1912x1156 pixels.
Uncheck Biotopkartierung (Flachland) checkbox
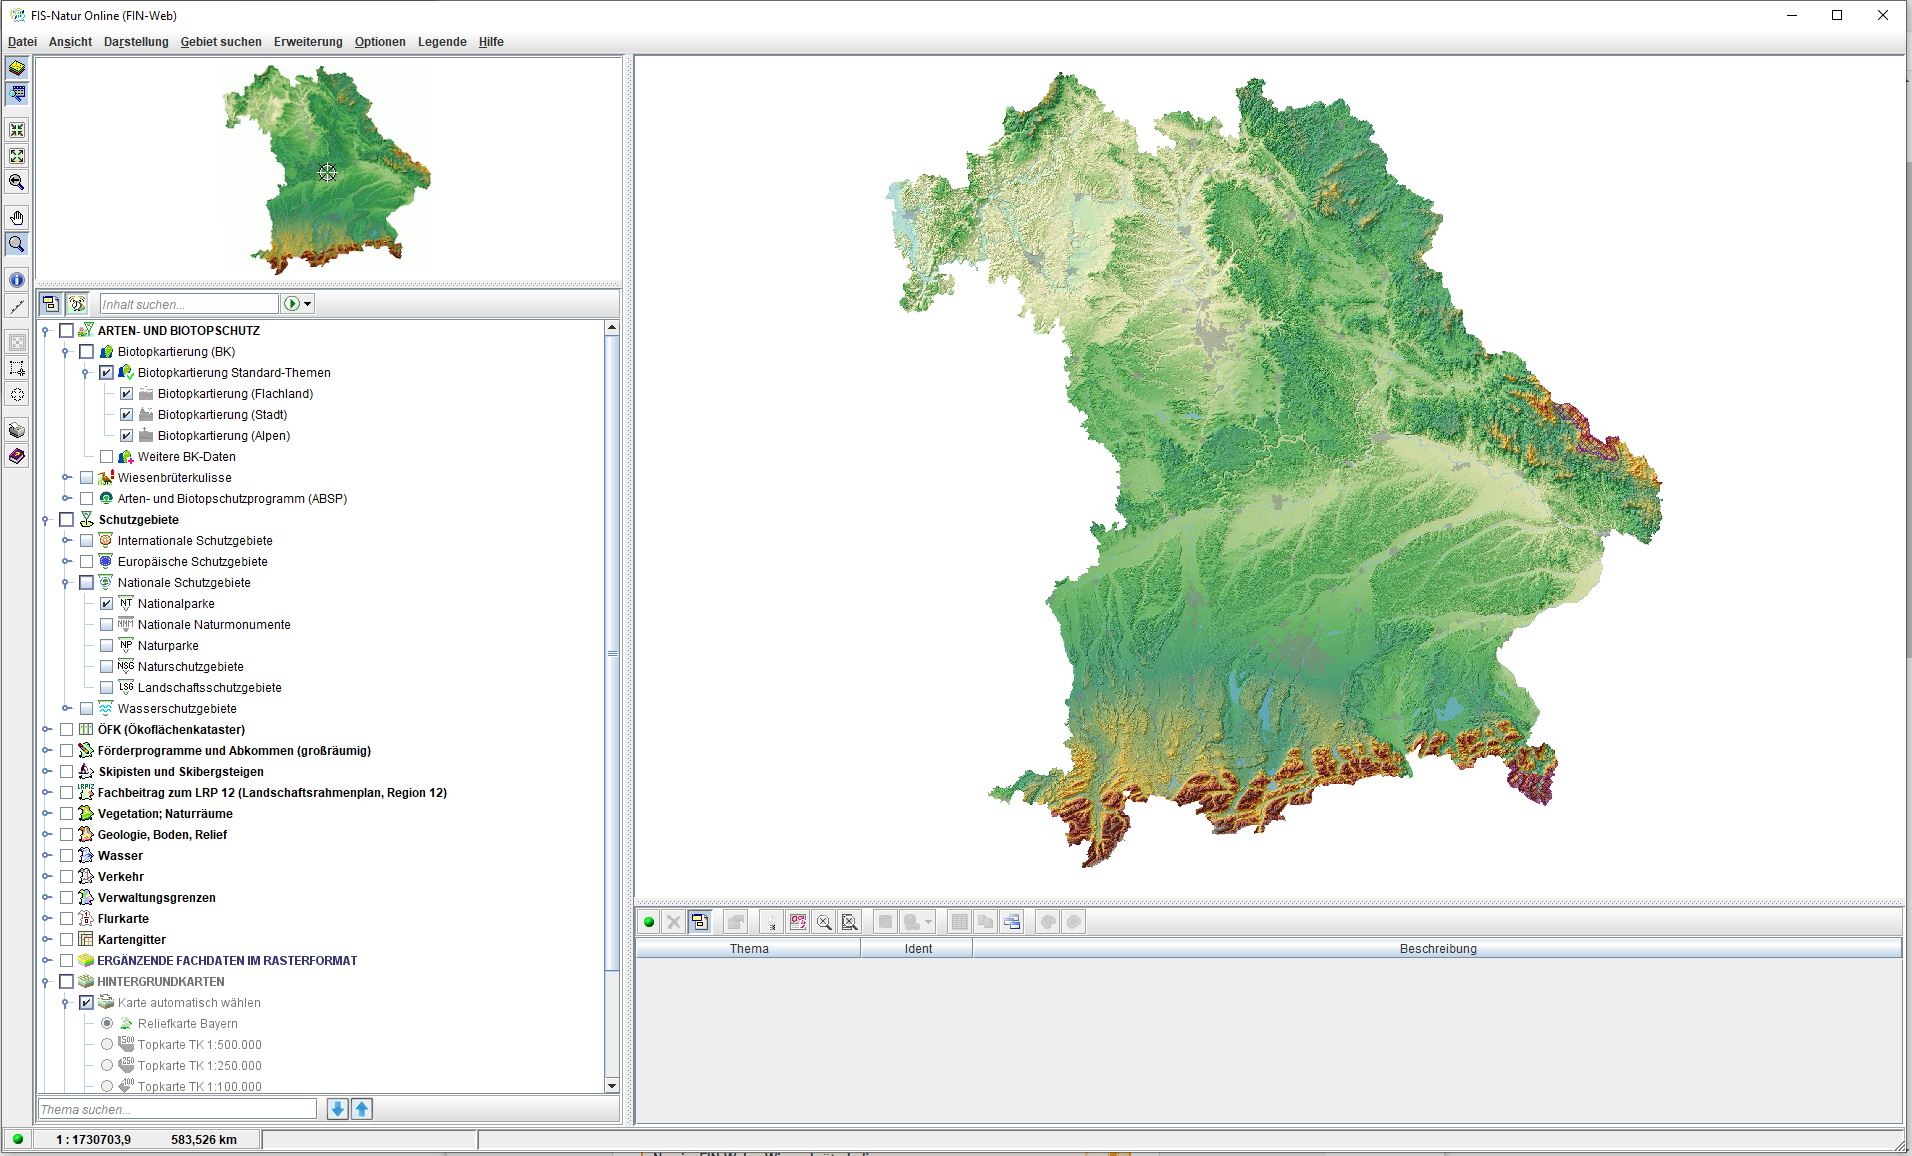coord(126,394)
